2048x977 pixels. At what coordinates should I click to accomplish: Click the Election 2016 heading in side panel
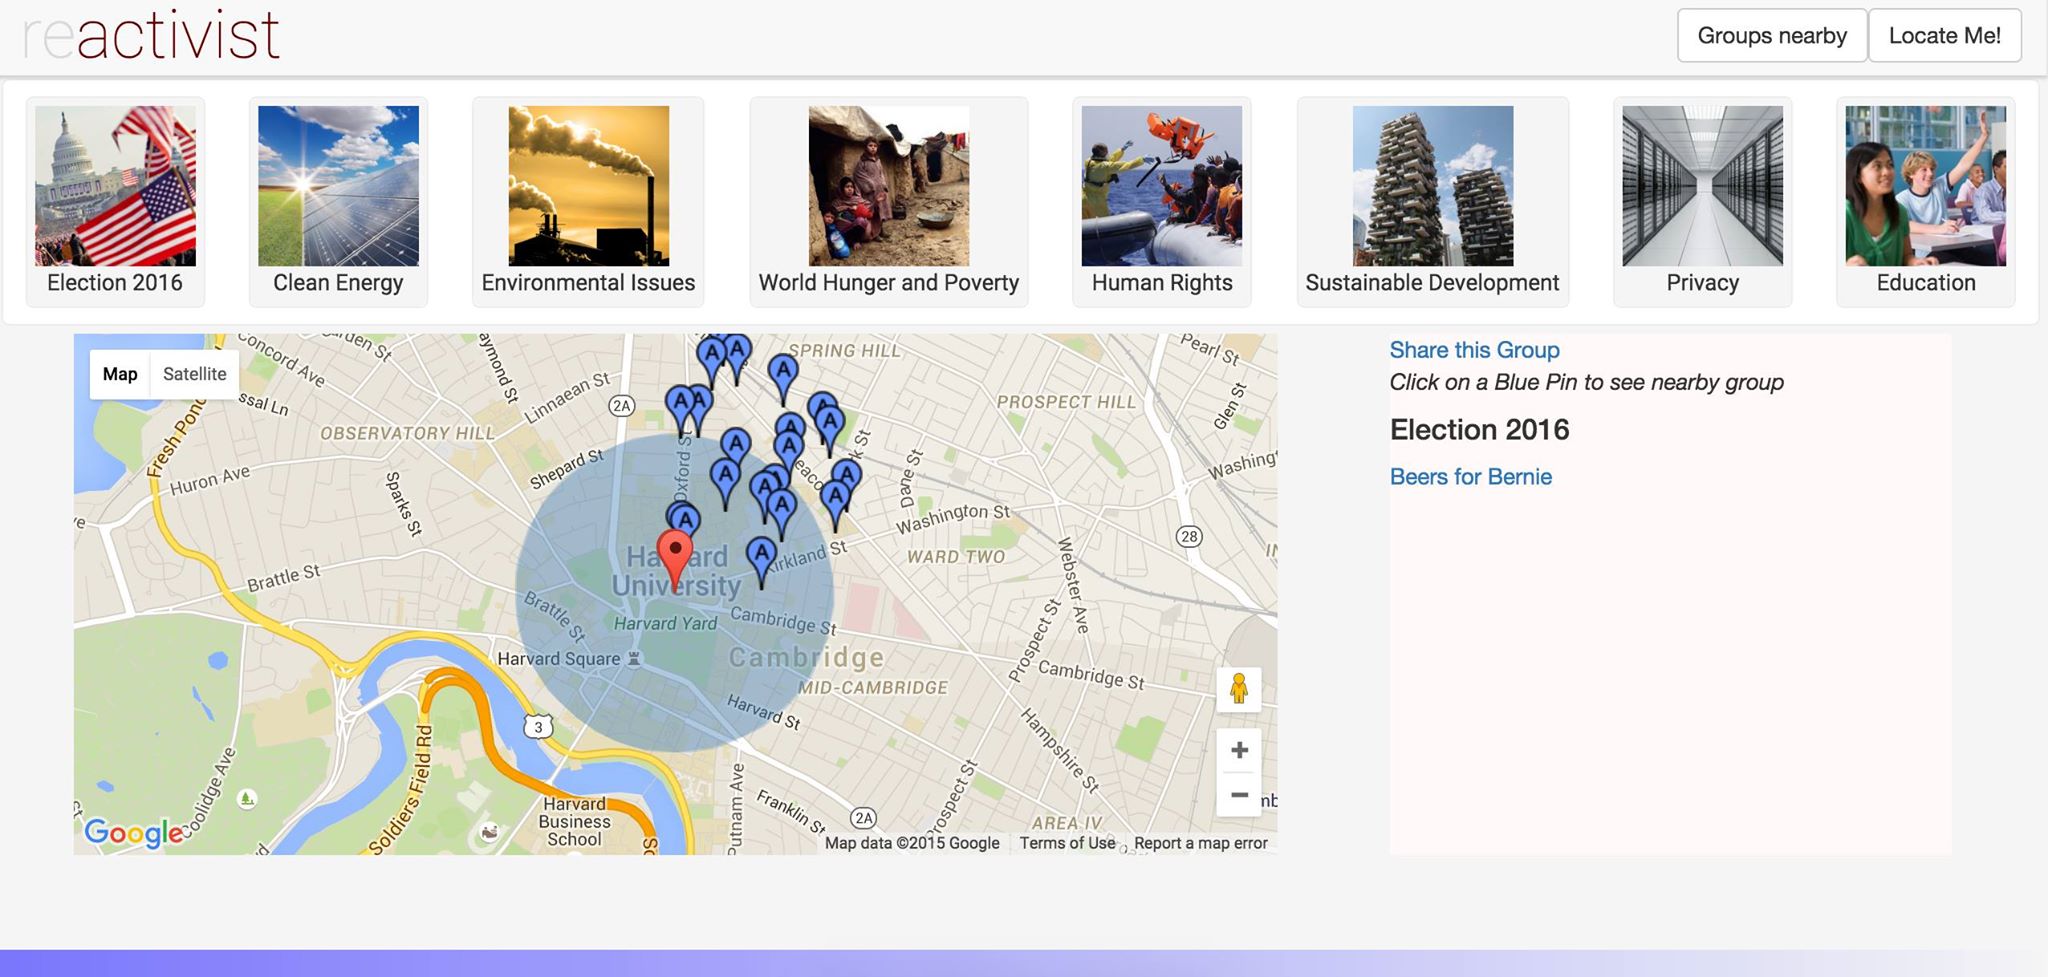point(1479,430)
